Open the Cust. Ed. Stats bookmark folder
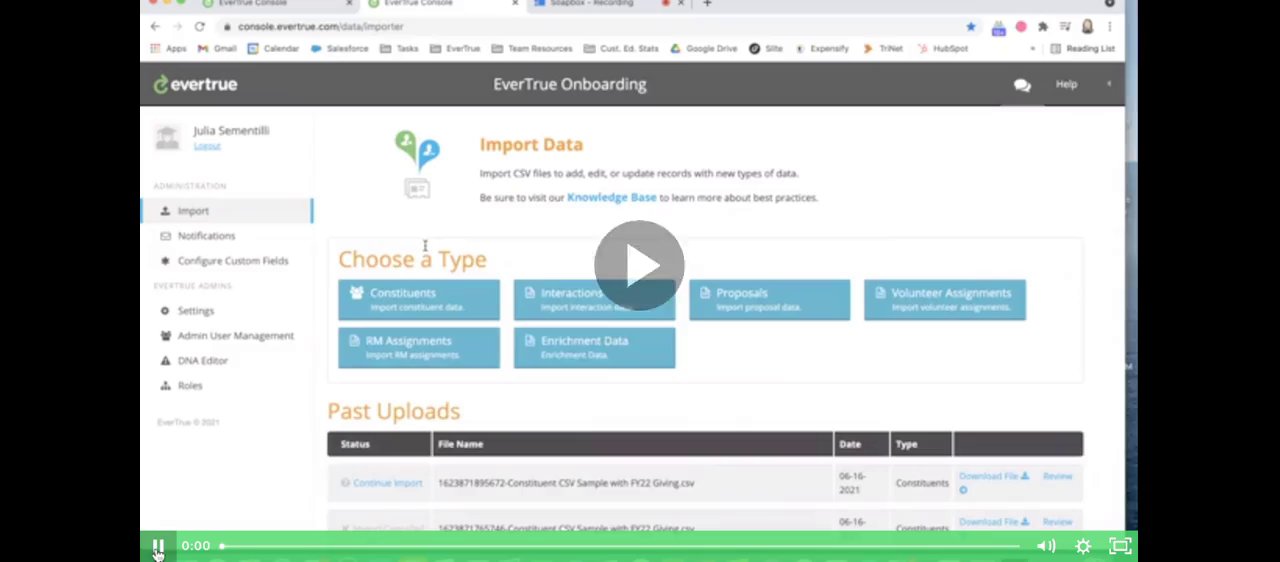The width and height of the screenshot is (1280, 562). pos(621,48)
